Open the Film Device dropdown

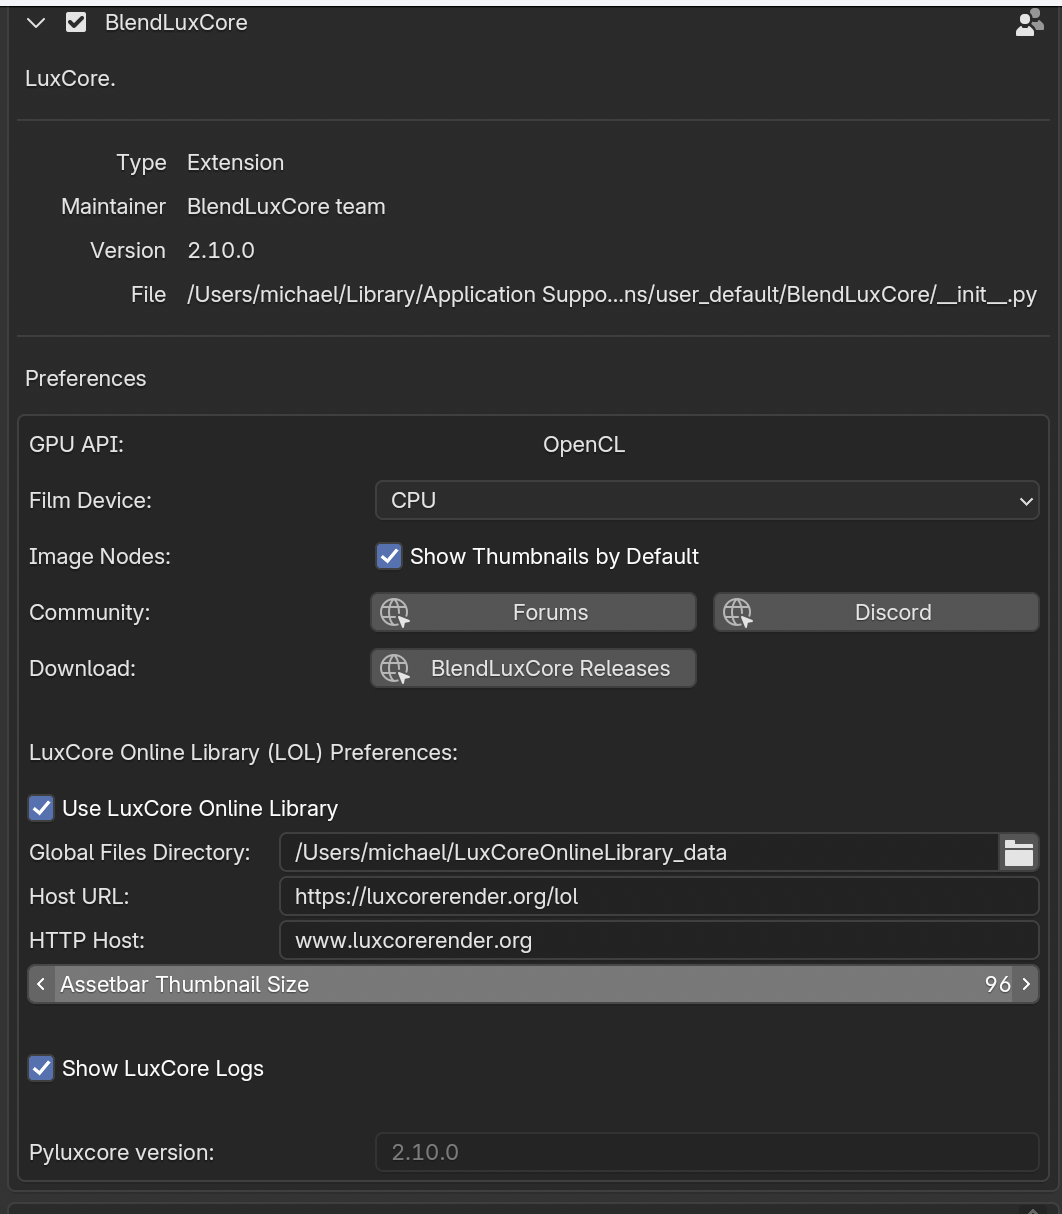[706, 501]
